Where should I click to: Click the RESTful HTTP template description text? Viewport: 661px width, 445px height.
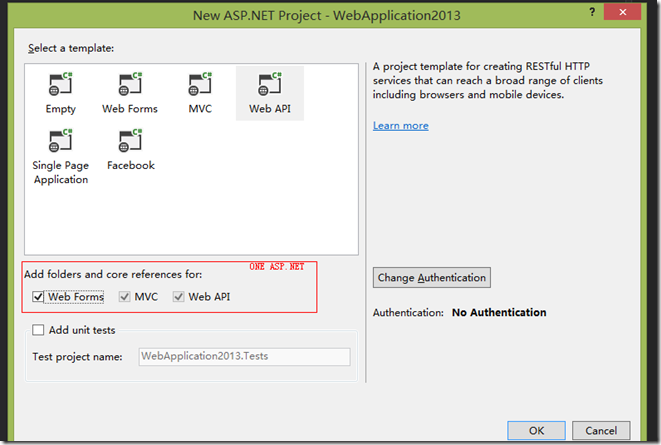tap(488, 80)
